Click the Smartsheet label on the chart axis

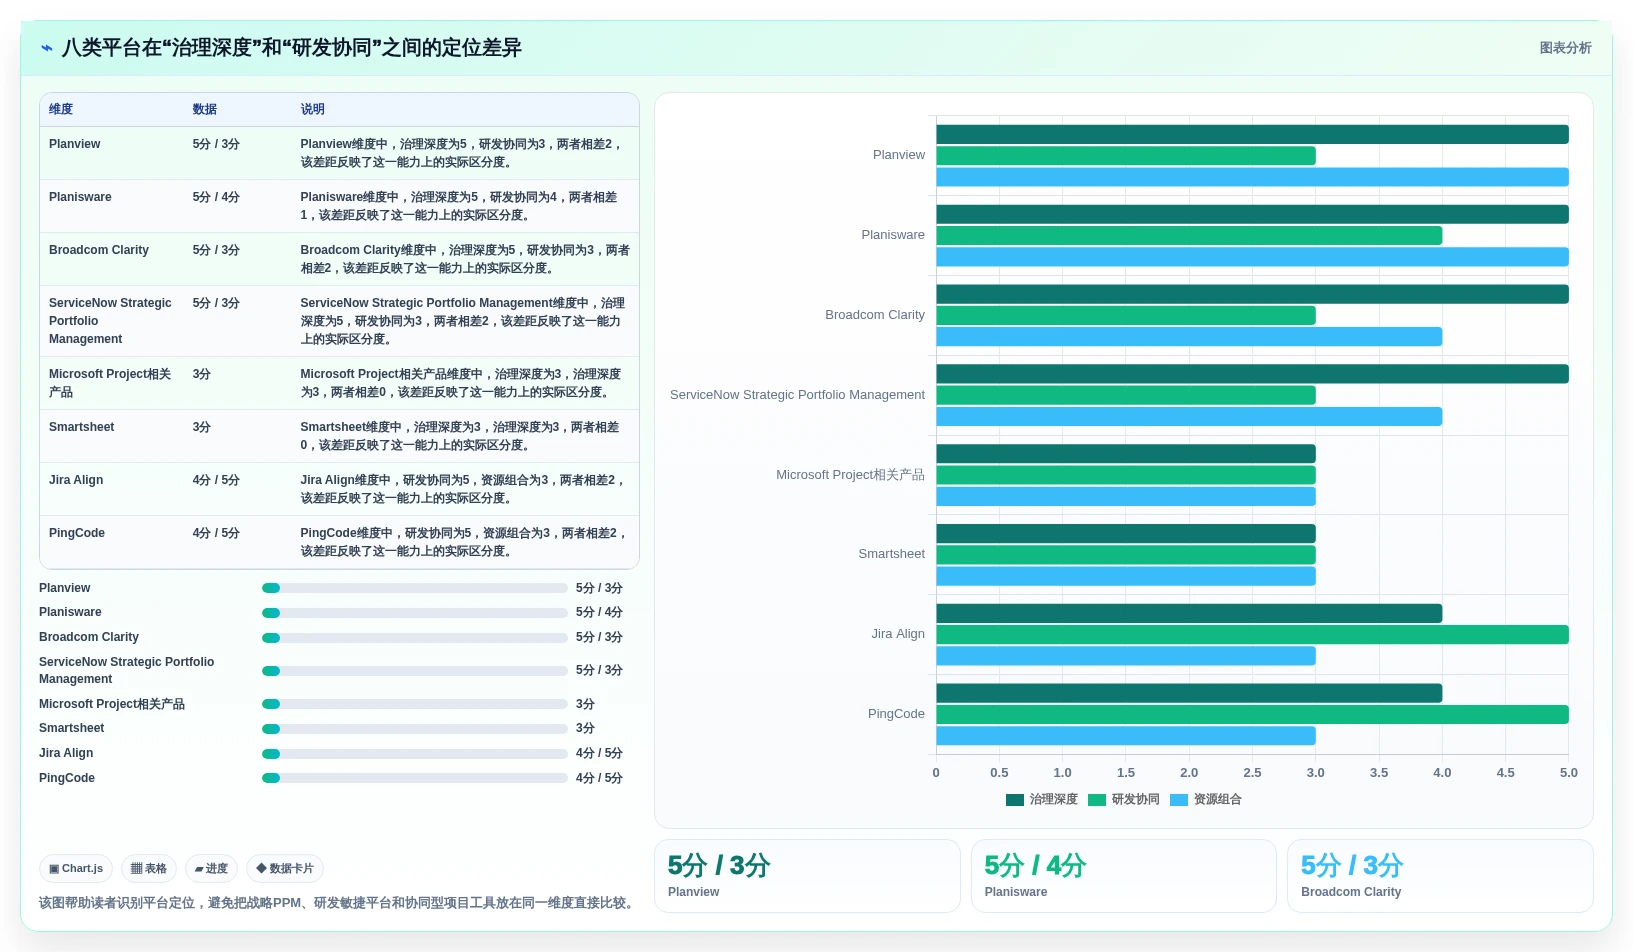point(892,554)
